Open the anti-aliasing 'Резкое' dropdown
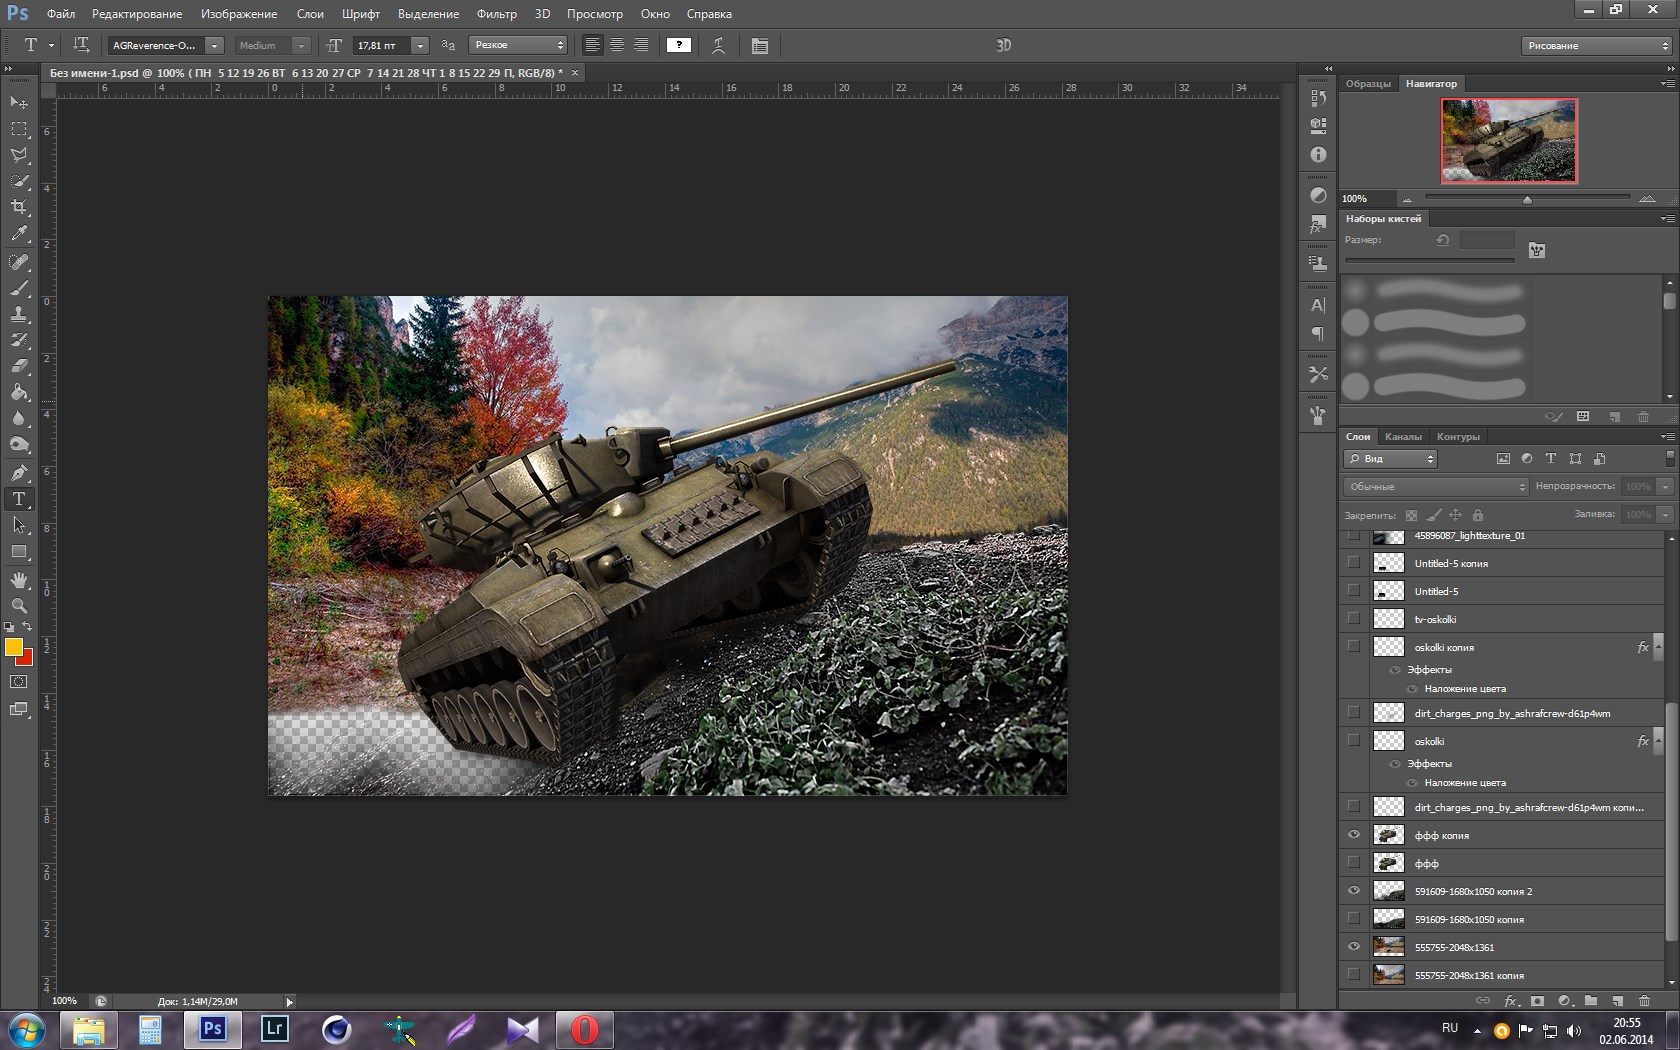This screenshot has height=1050, width=1680. pyautogui.click(x=519, y=45)
